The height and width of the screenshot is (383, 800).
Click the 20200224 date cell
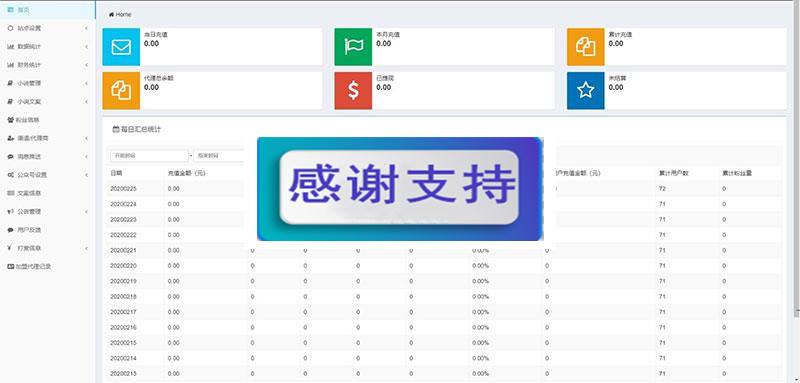[x=123, y=204]
